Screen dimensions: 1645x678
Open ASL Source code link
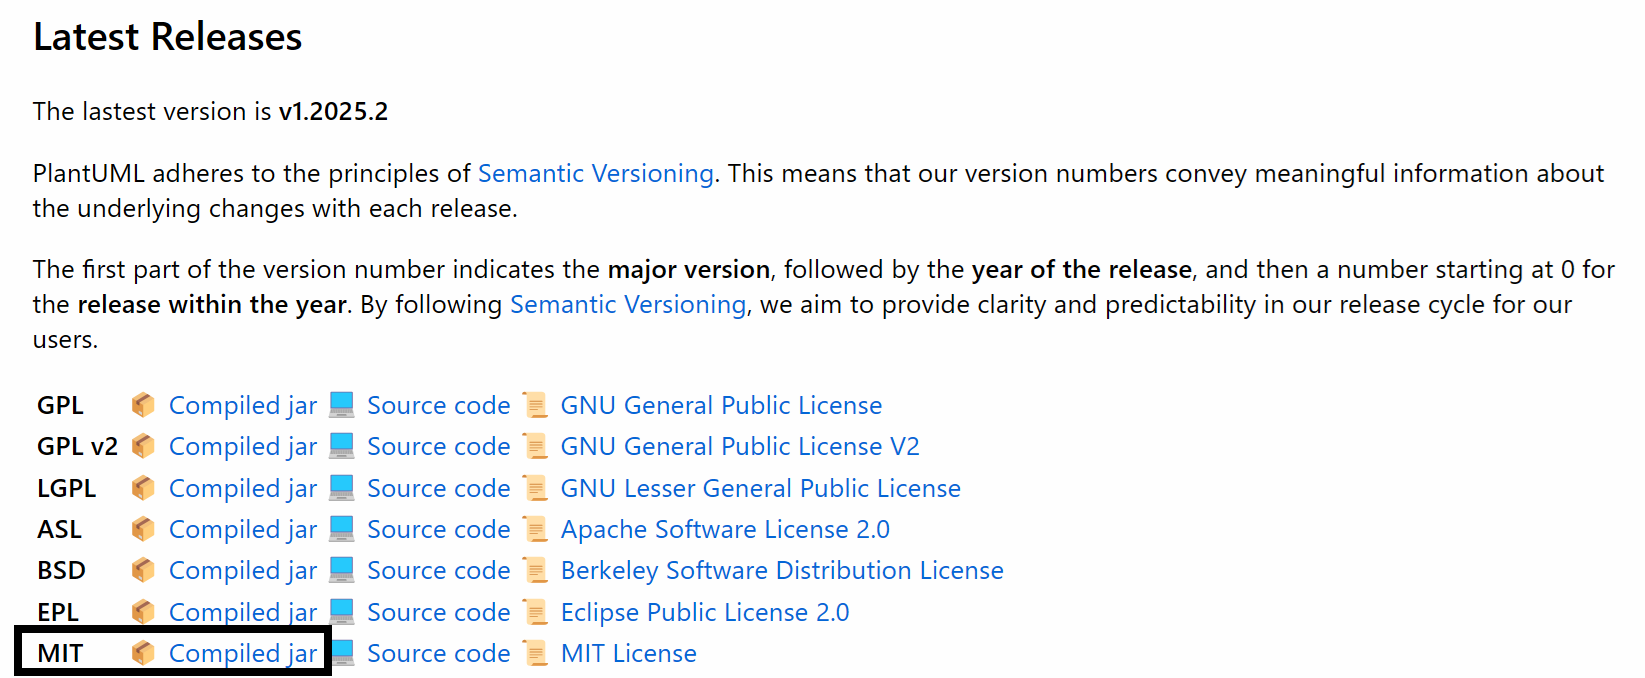tap(439, 529)
